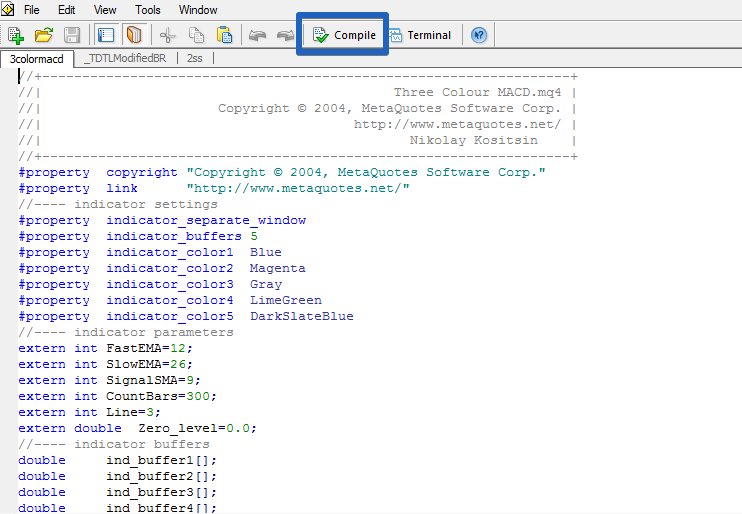Expand the Window menu
The height and width of the screenshot is (514, 742).
(x=198, y=10)
